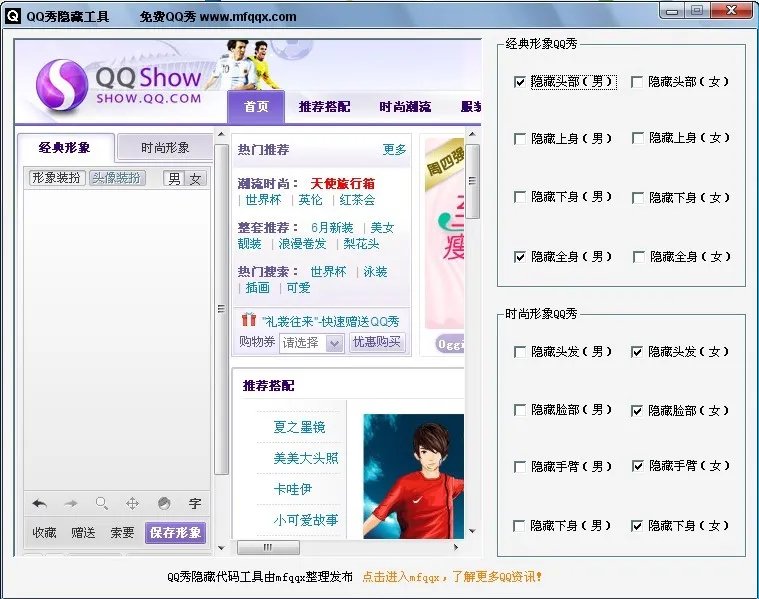Select 头像装扮 sub-tab

117,178
